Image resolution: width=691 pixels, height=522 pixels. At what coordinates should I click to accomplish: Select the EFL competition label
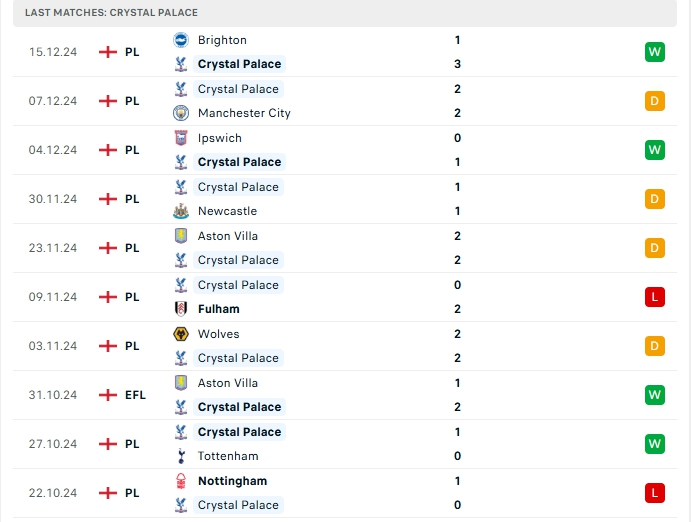coord(135,395)
